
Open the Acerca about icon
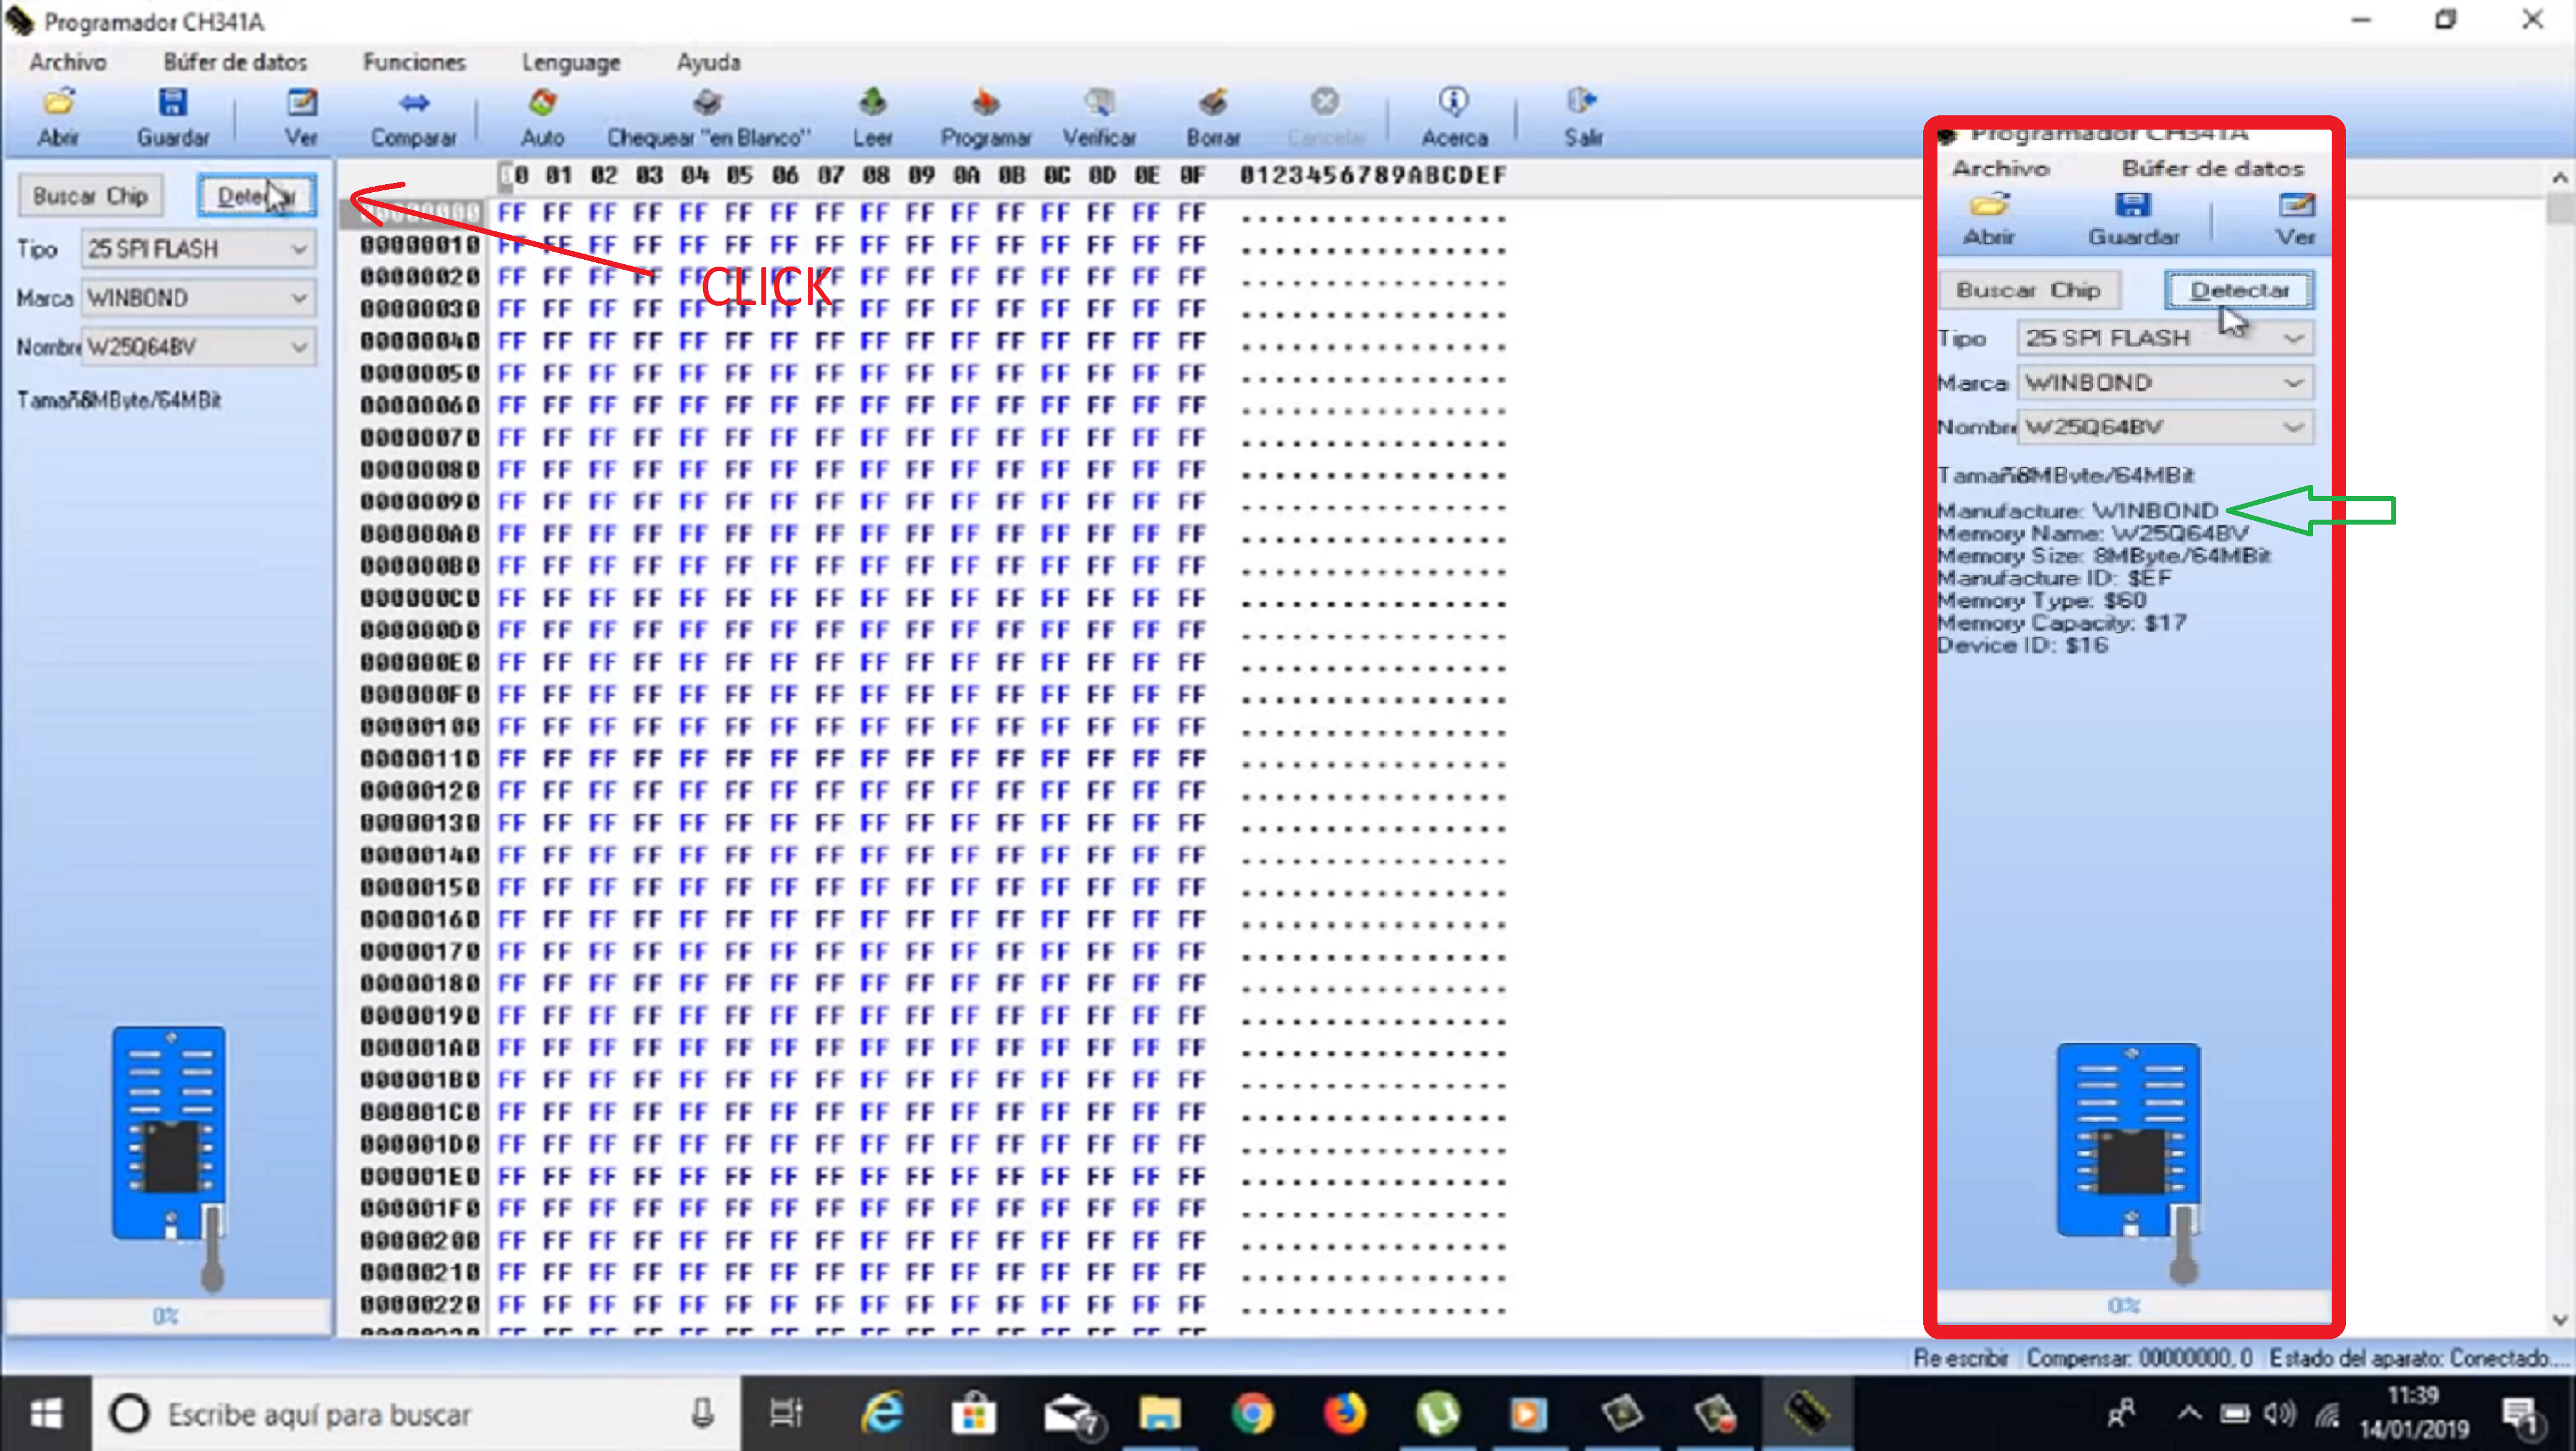[x=1454, y=117]
